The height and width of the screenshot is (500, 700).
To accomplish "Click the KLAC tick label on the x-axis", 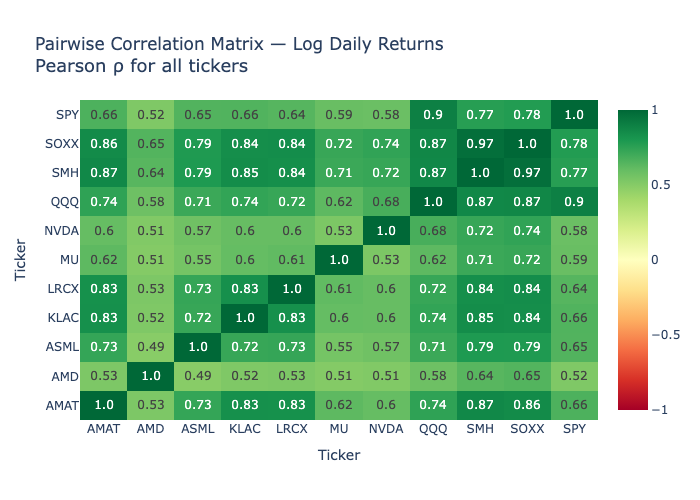I will click(245, 427).
